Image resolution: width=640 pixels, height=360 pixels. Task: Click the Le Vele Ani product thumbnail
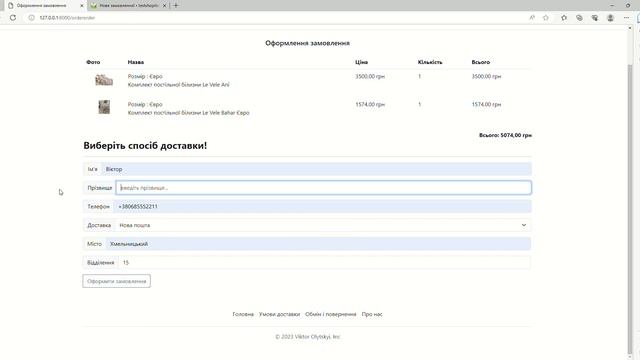(104, 80)
